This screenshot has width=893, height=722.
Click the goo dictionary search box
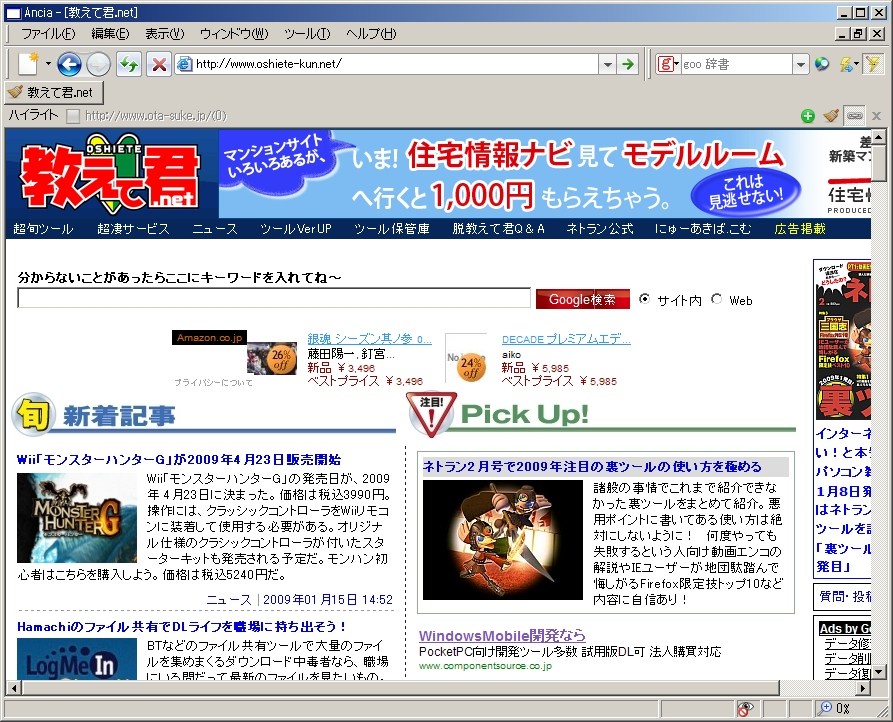tap(736, 64)
